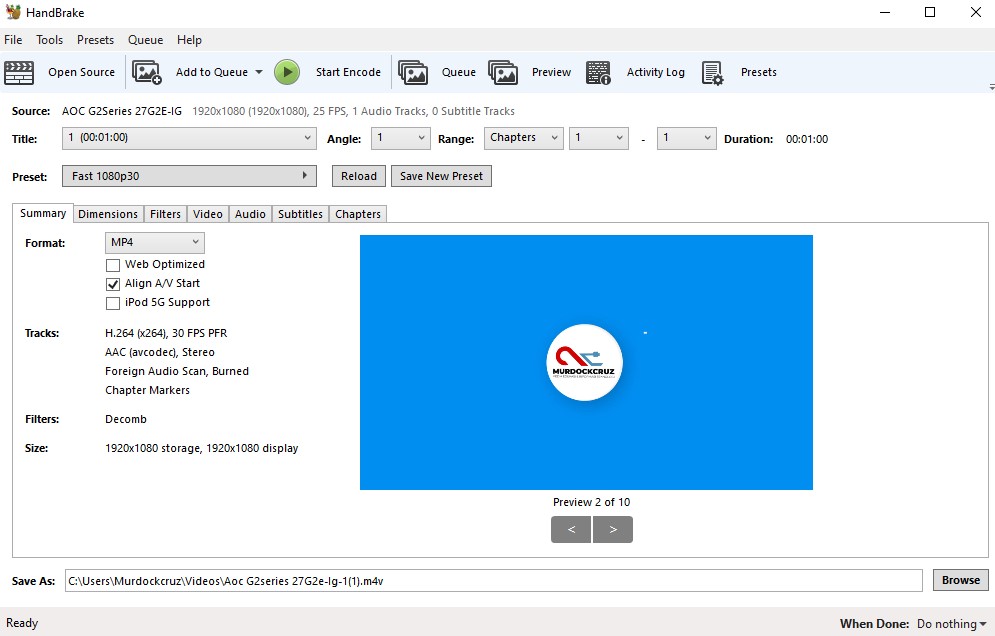Show the next preview image
Image resolution: width=995 pixels, height=636 pixels.
coord(613,529)
